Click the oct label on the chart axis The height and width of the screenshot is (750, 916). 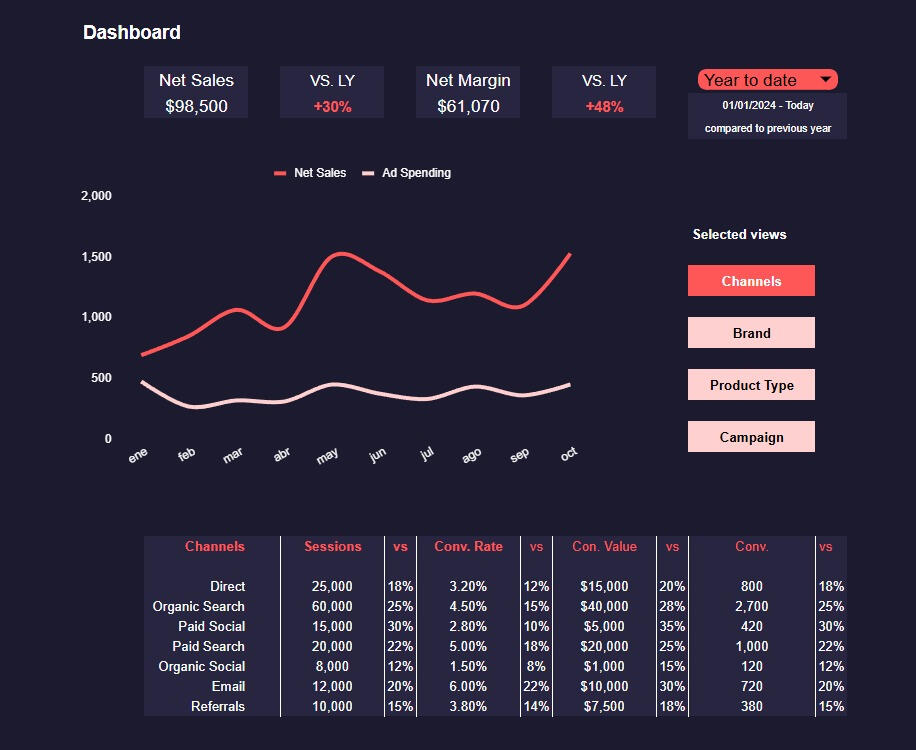[568, 453]
